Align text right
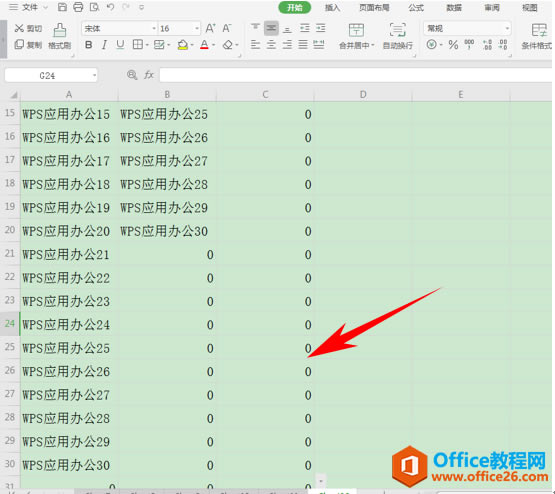 click(x=287, y=45)
